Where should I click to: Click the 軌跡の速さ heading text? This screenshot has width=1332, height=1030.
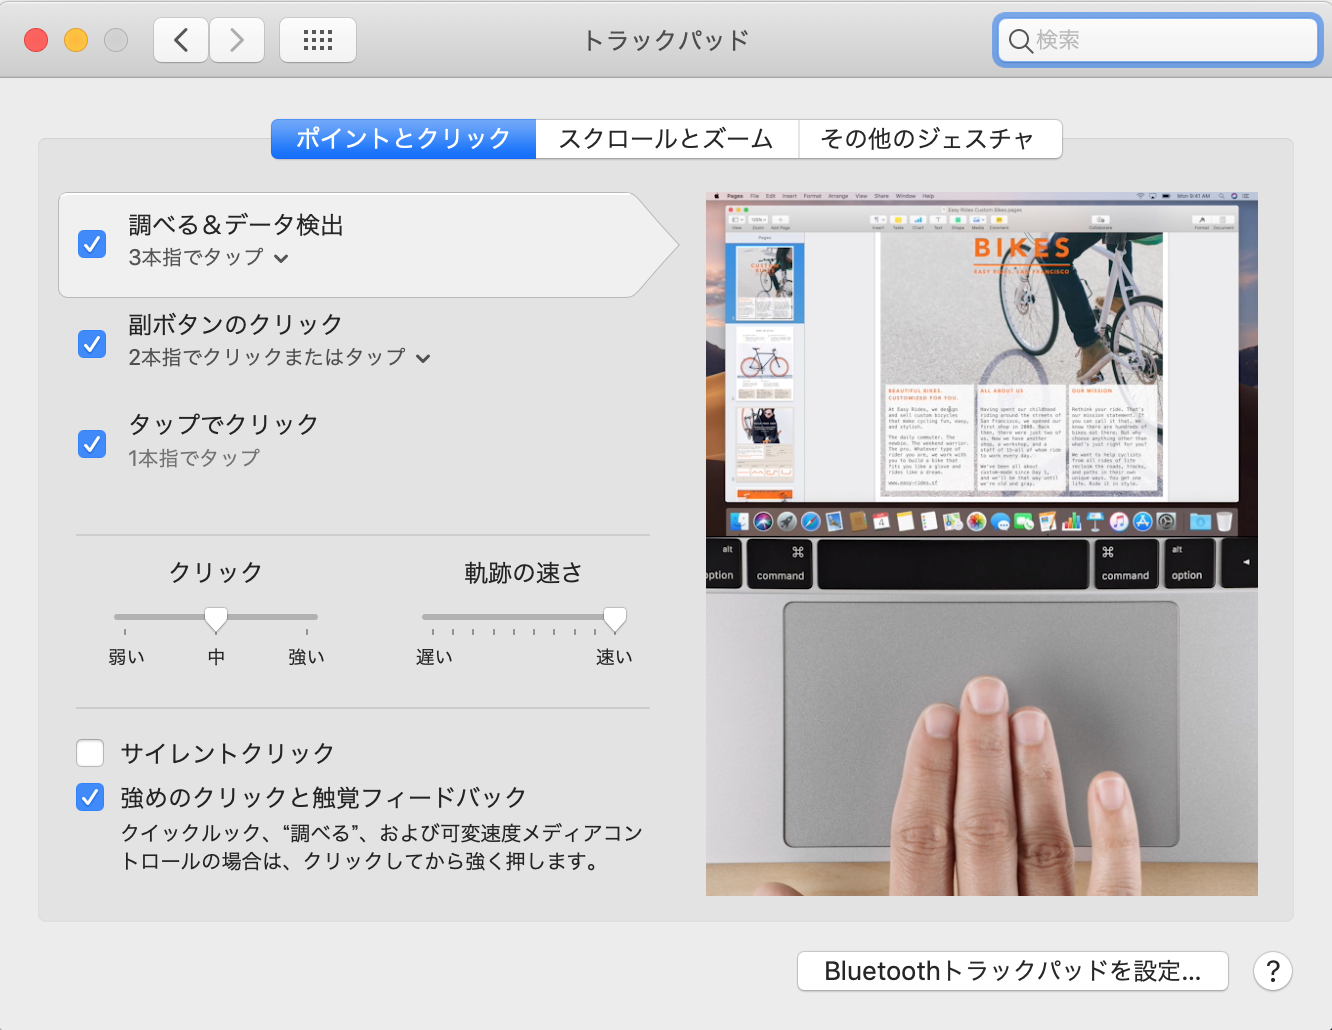tap(523, 573)
